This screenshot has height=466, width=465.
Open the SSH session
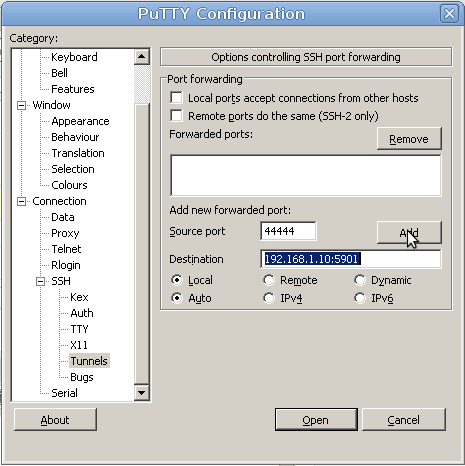pyautogui.click(x=316, y=420)
